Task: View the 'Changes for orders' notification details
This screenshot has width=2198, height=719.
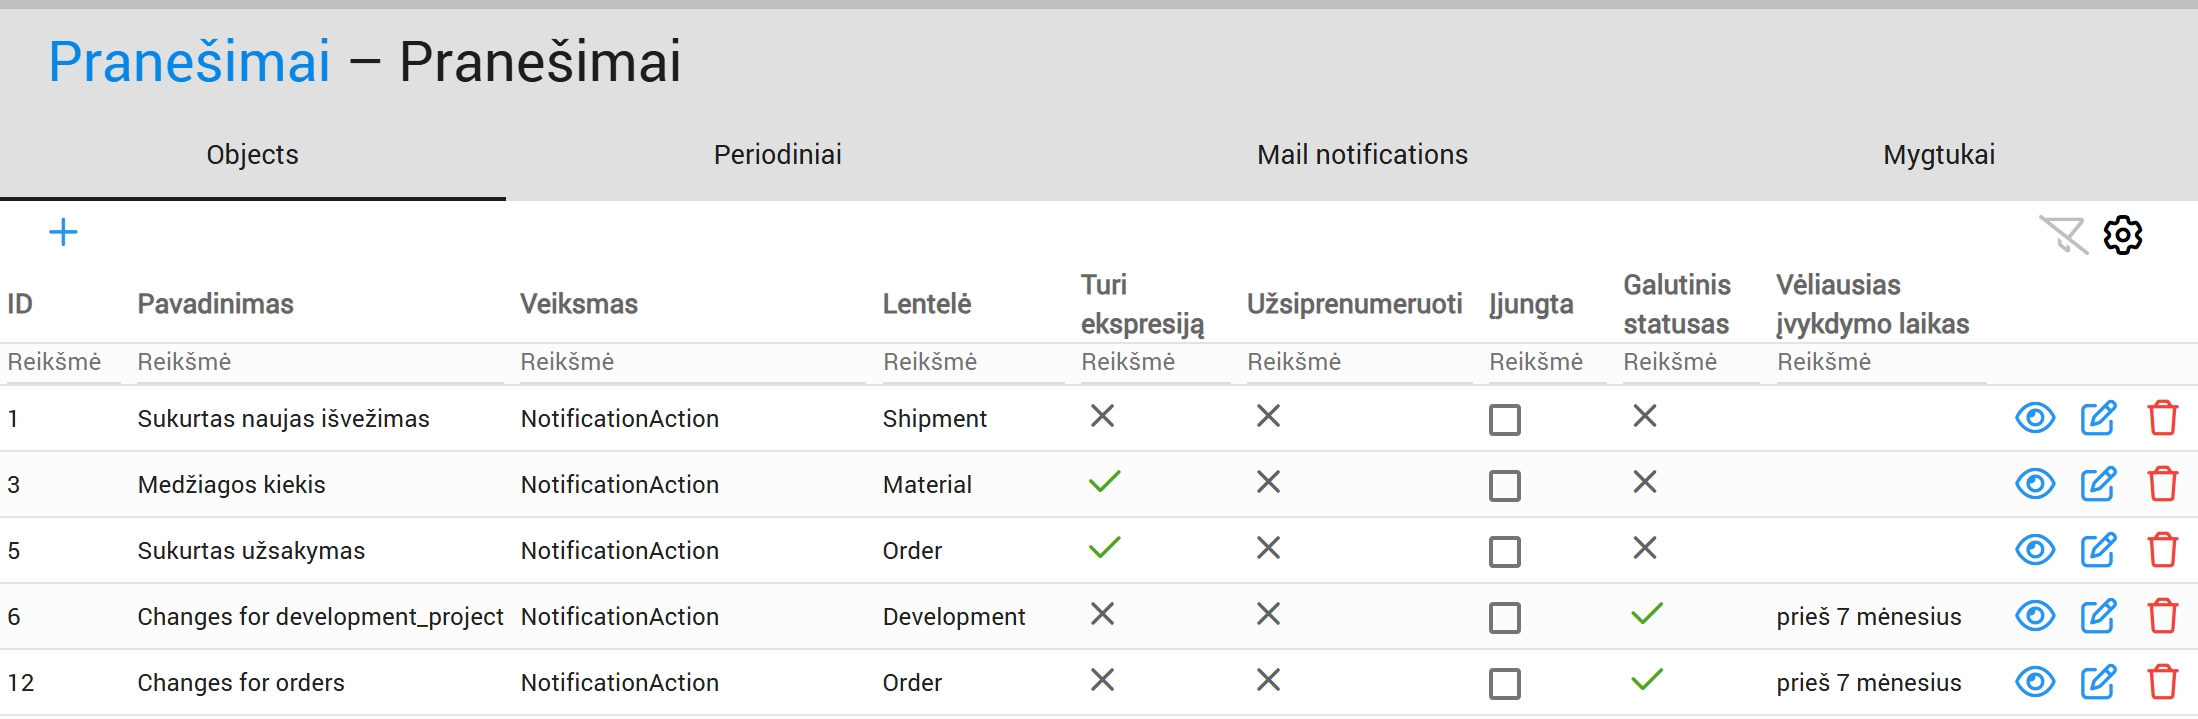Action: 2034,682
